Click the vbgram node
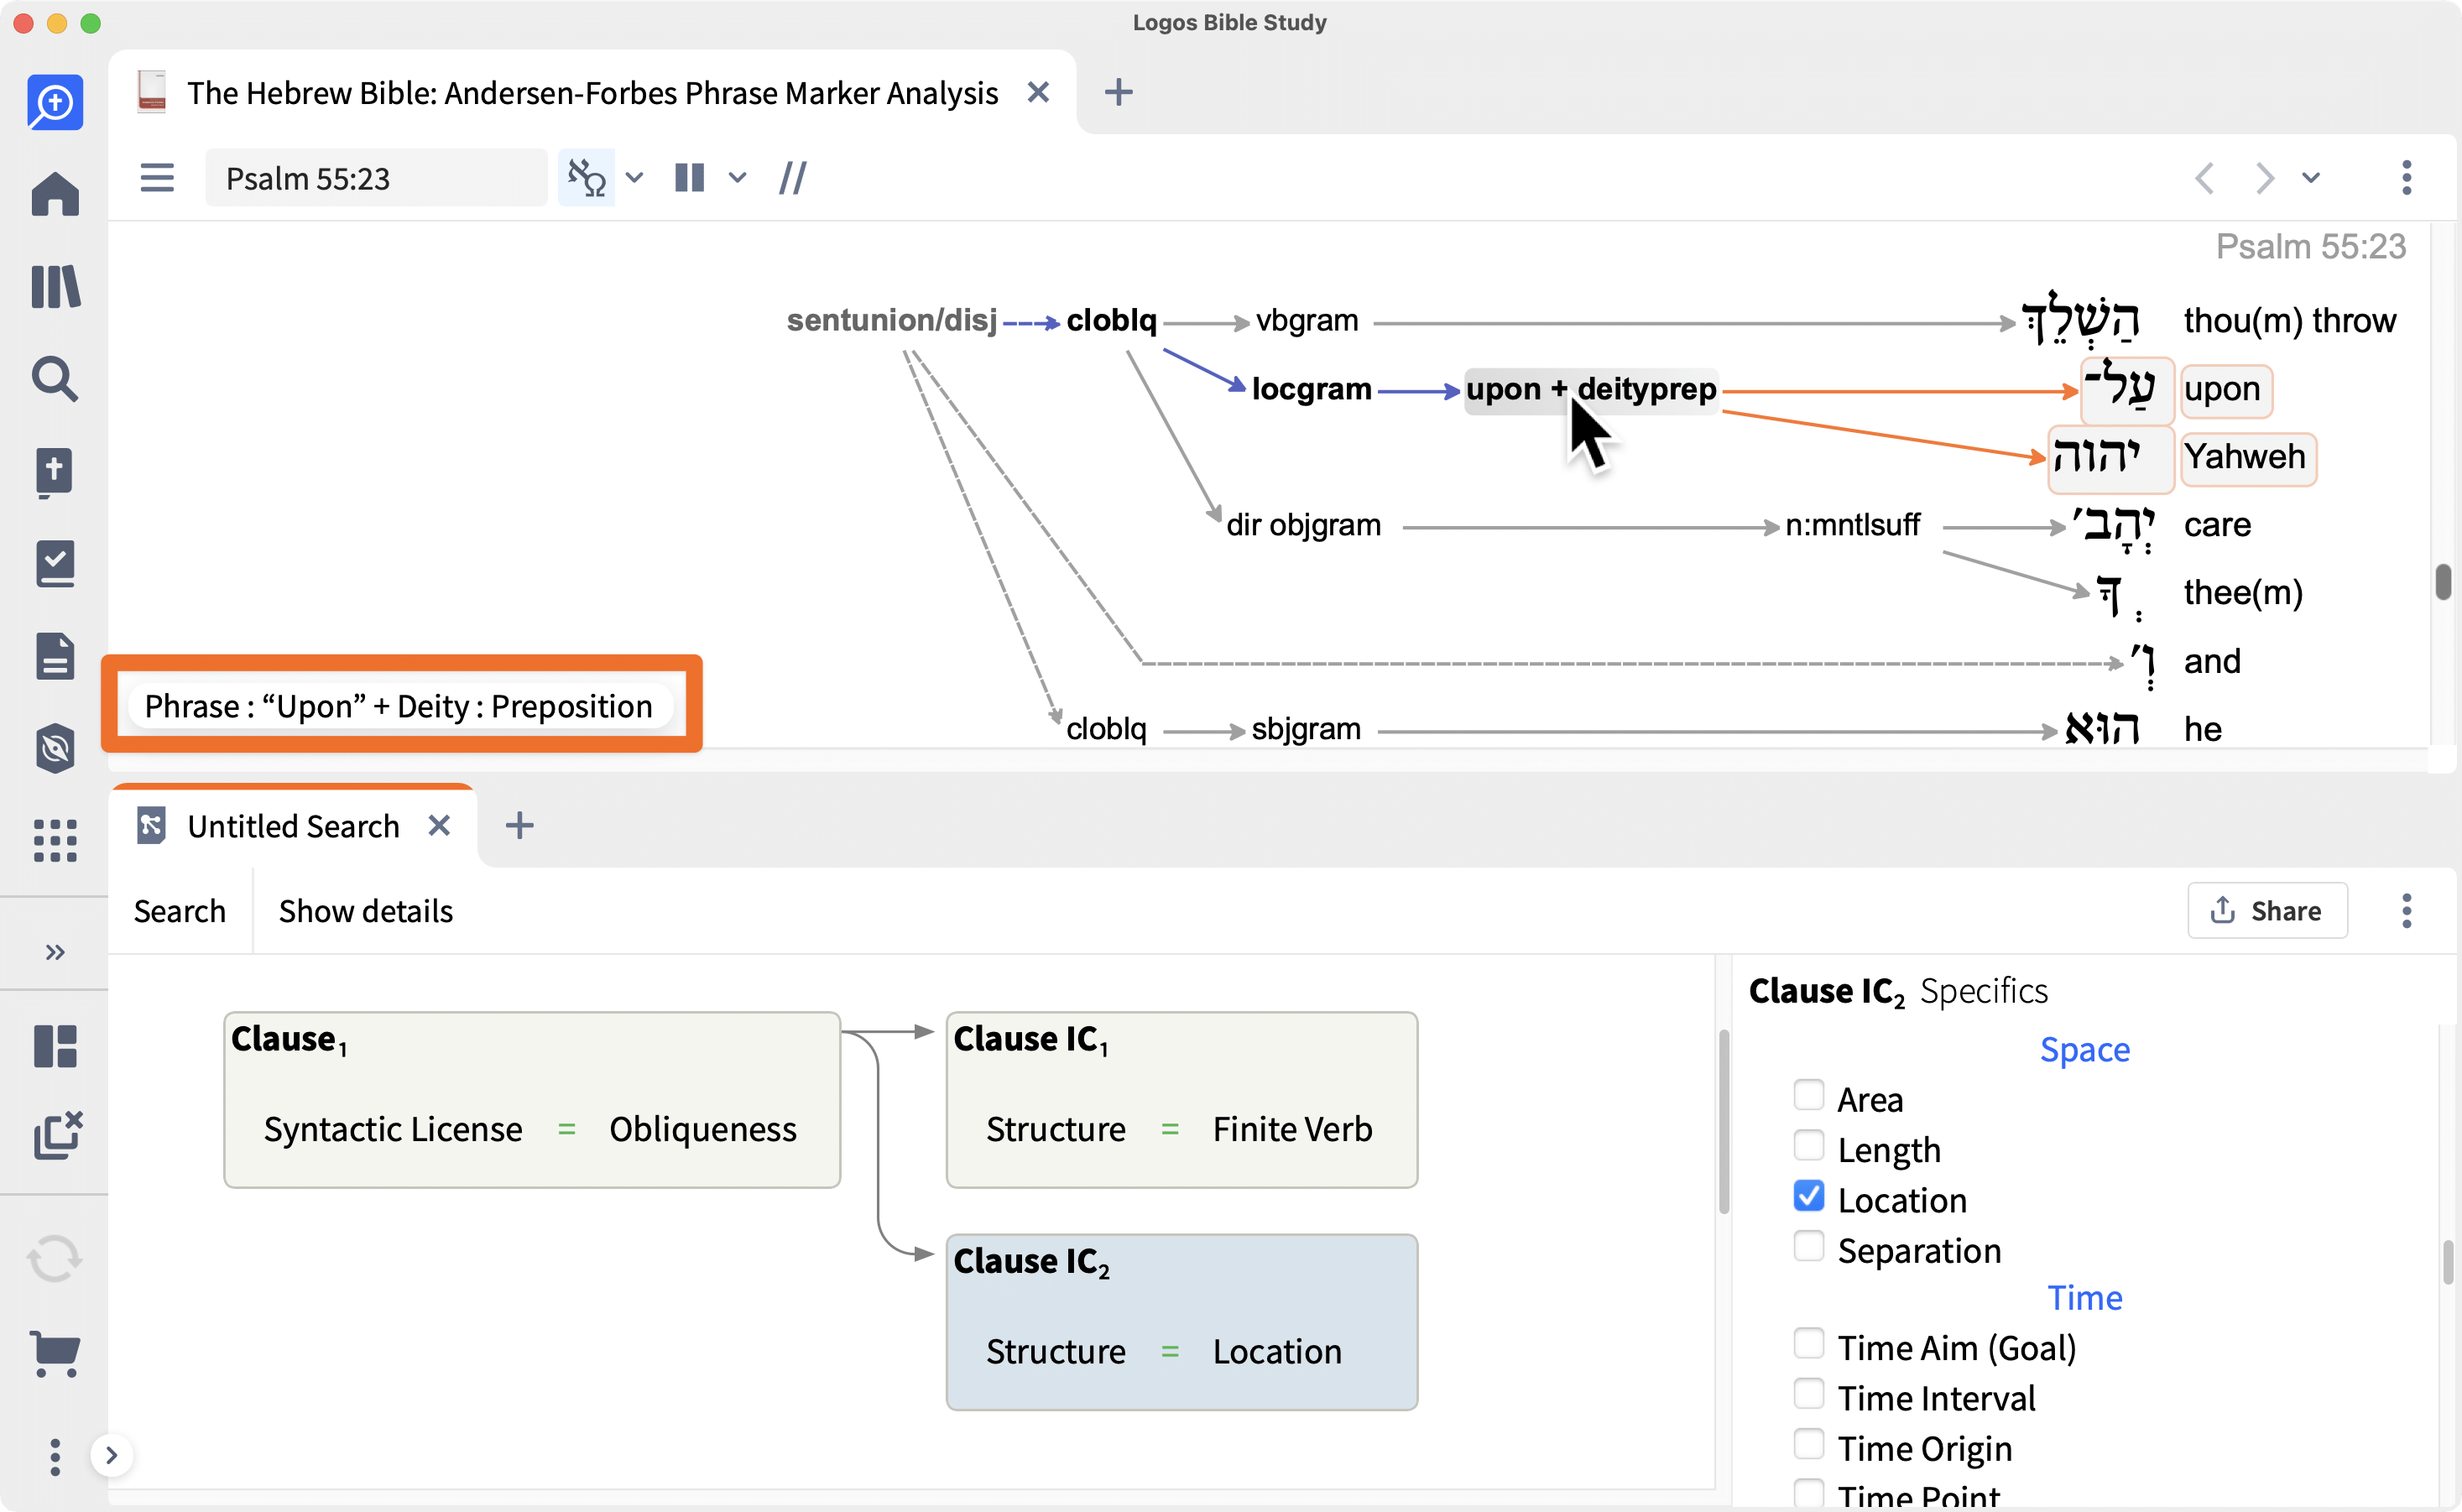The height and width of the screenshot is (1512, 2462). click(1306, 320)
